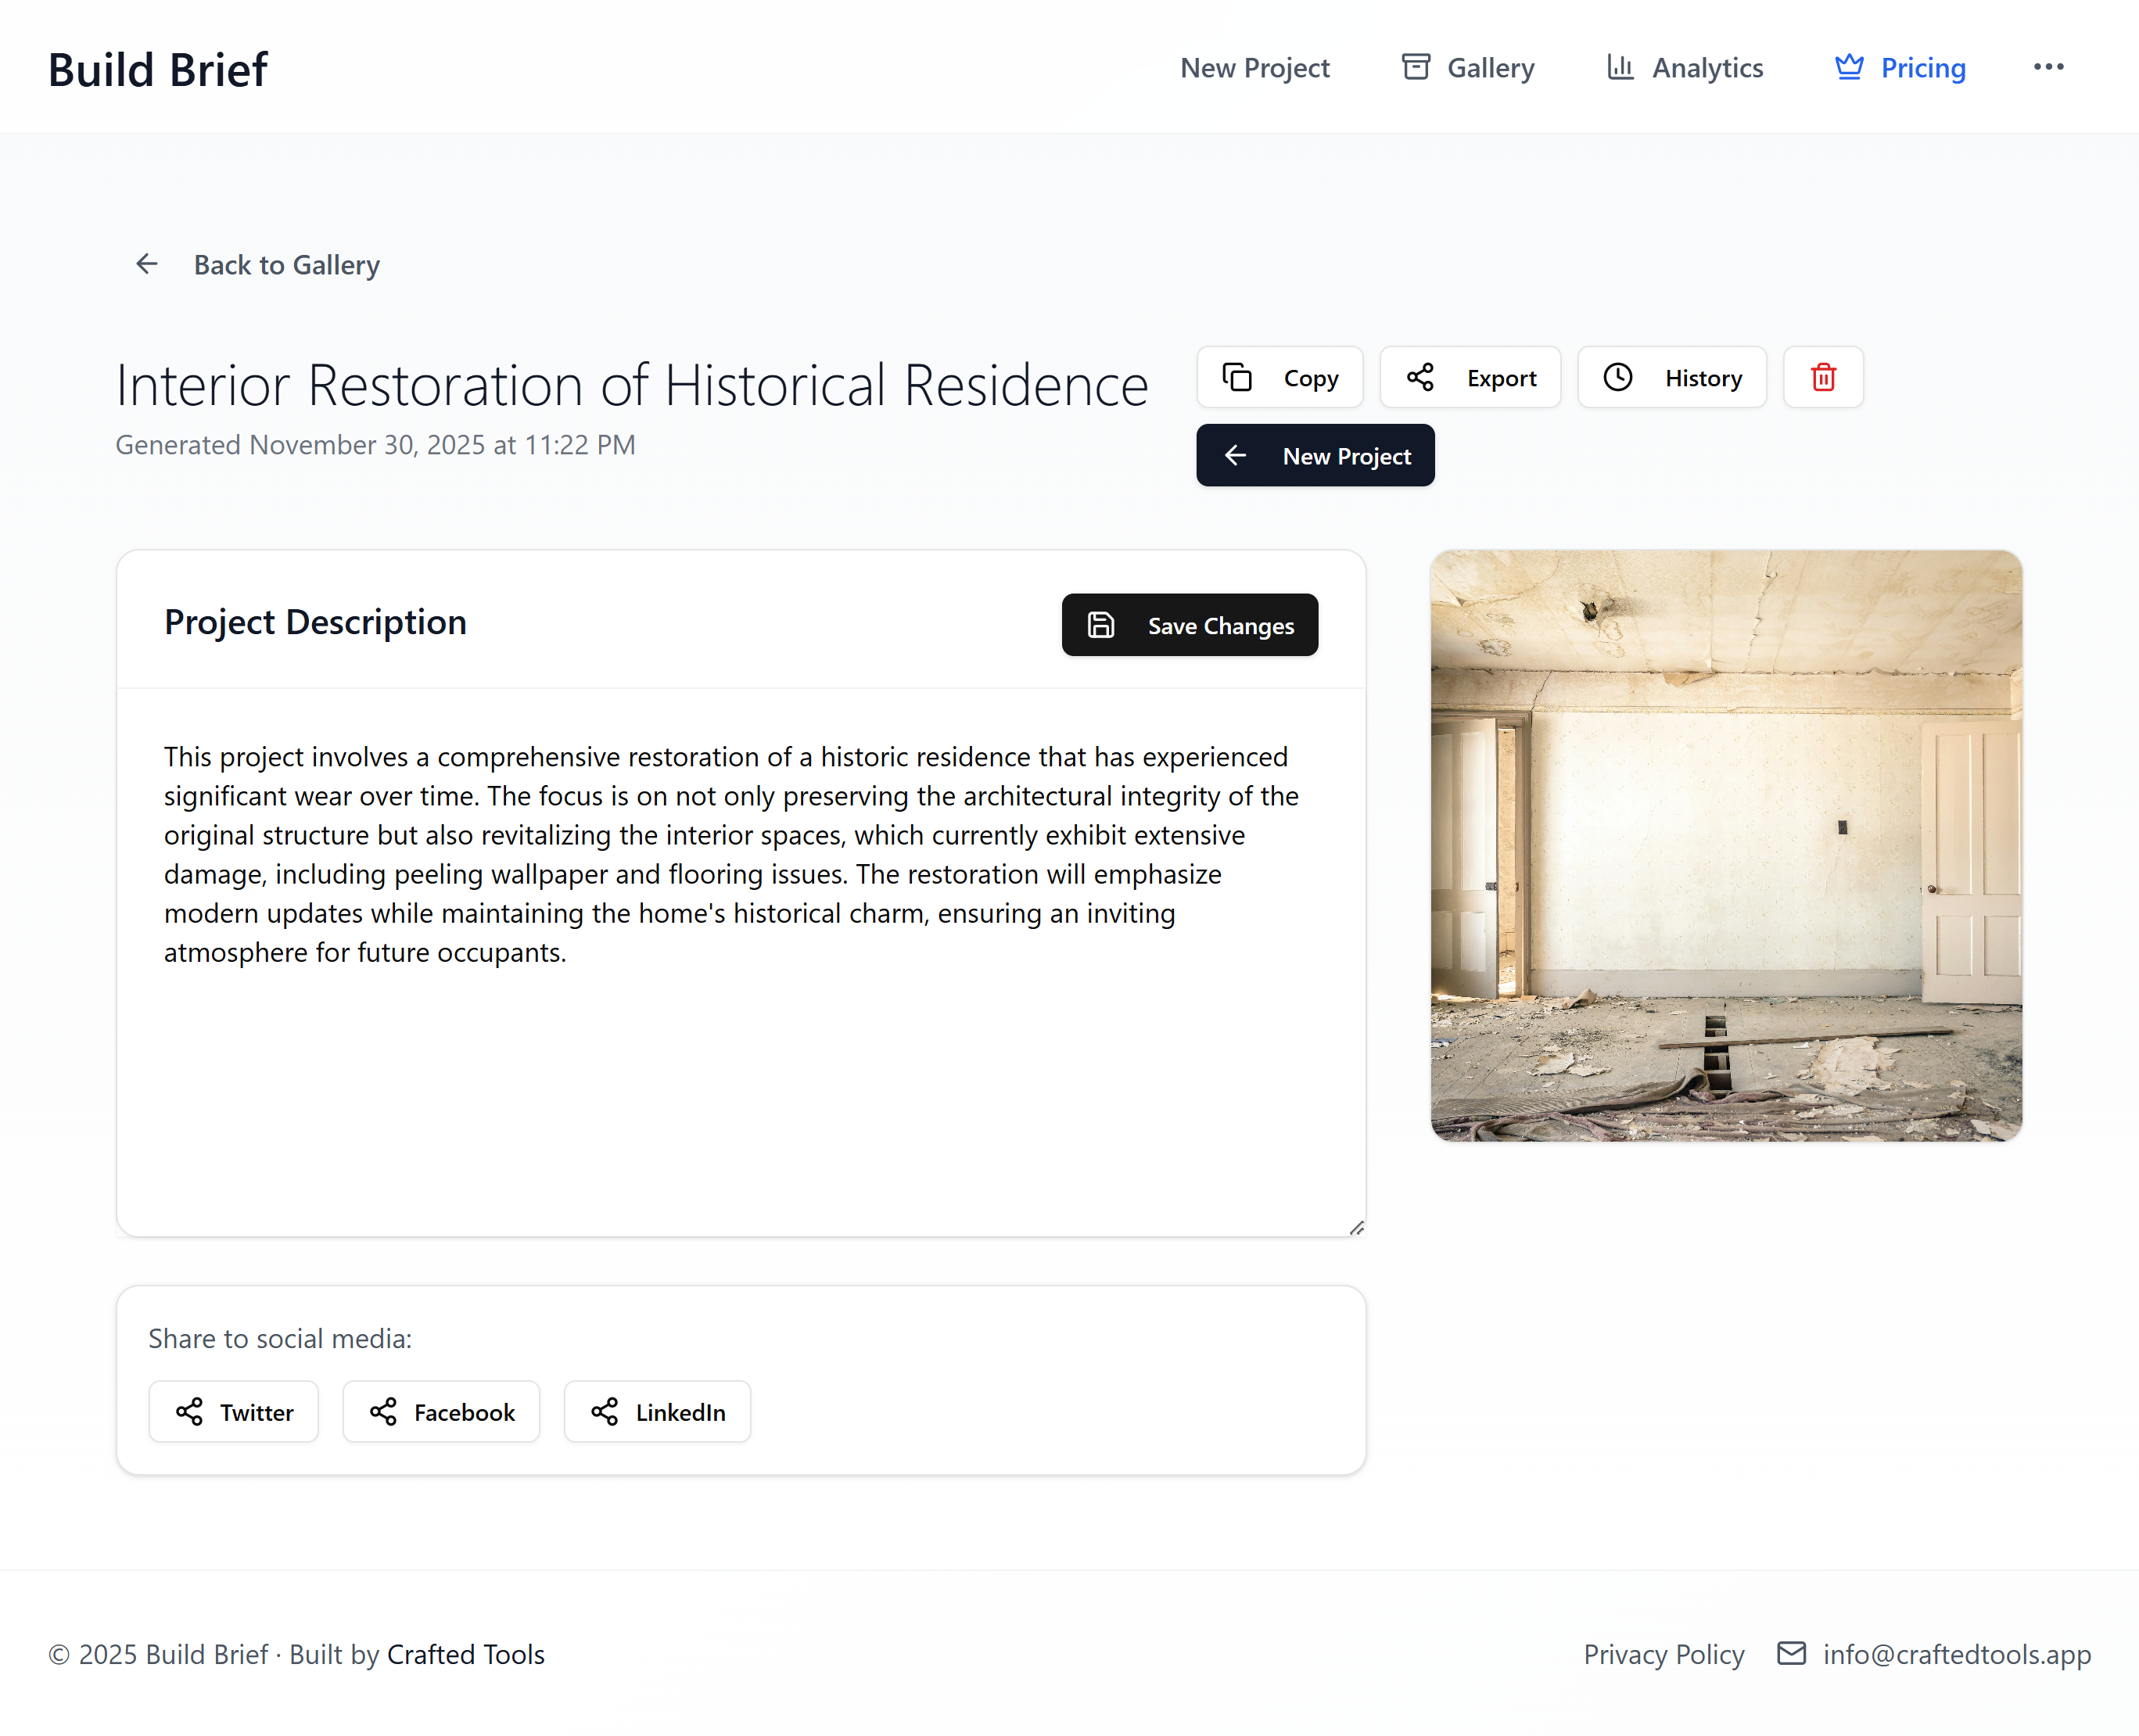Viewport: 2139px width, 1736px height.
Task: Click the red trash delete icon
Action: pos(1822,377)
